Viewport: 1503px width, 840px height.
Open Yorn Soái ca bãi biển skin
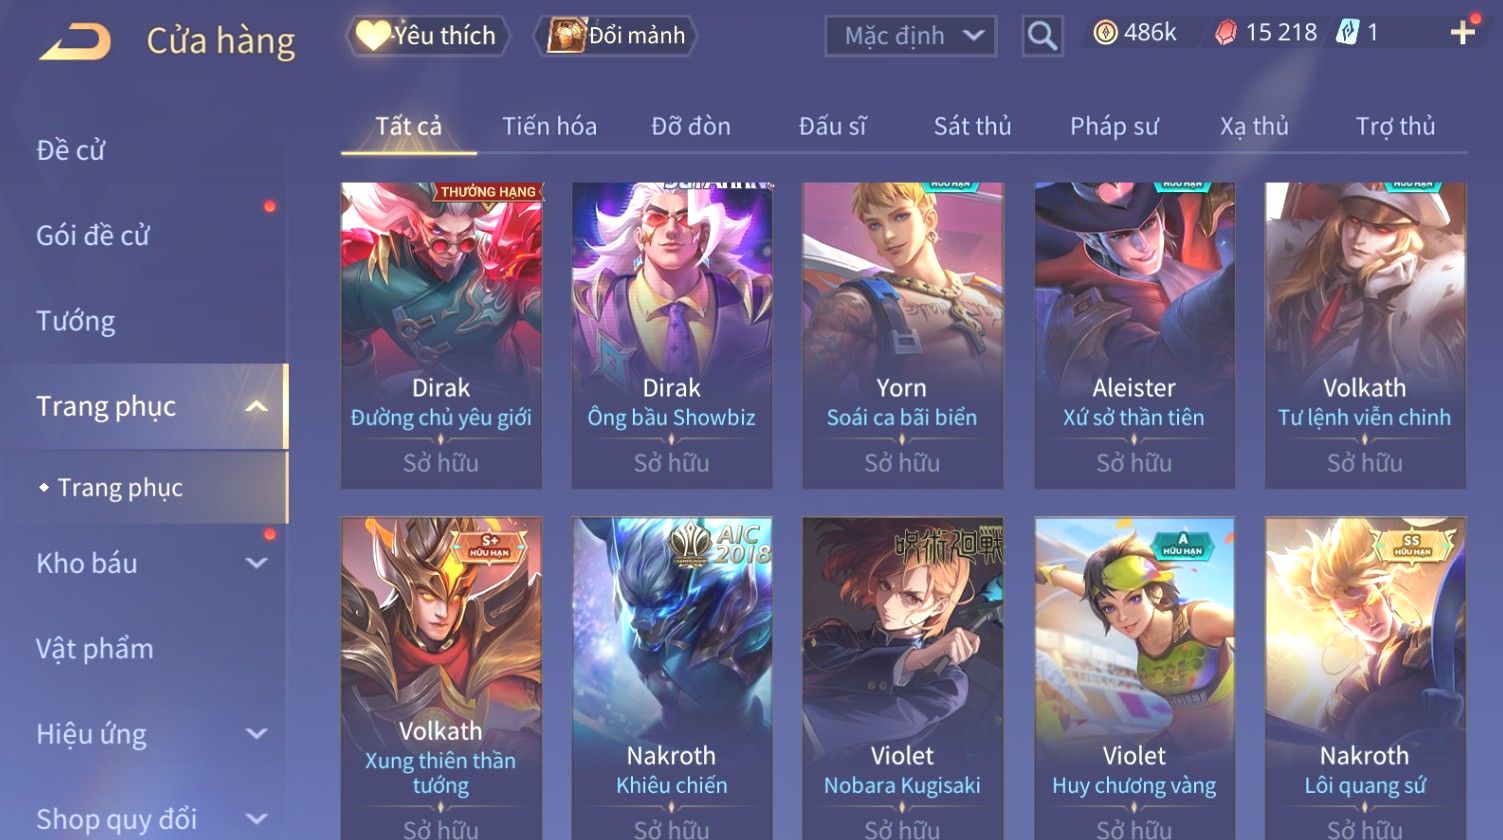902,335
